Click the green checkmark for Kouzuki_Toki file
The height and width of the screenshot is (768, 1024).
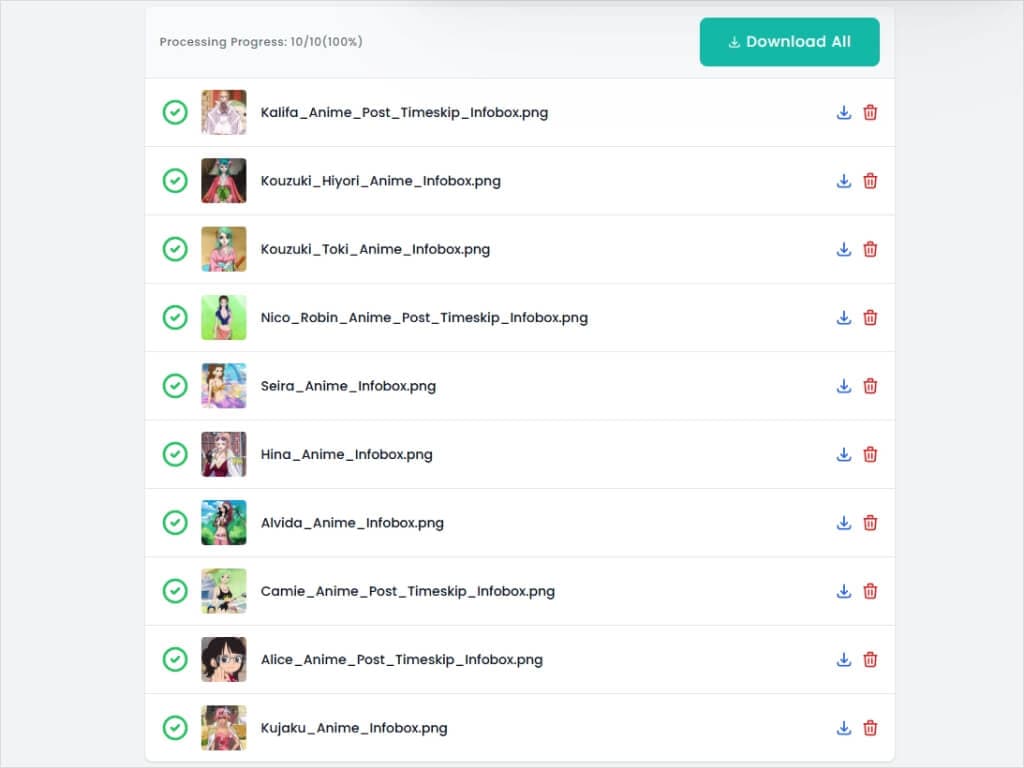175,249
